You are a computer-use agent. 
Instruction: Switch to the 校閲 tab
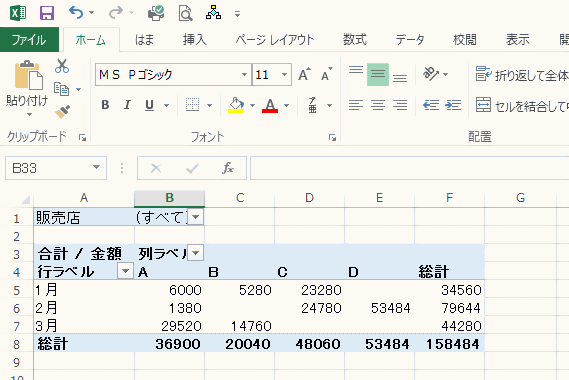point(465,39)
